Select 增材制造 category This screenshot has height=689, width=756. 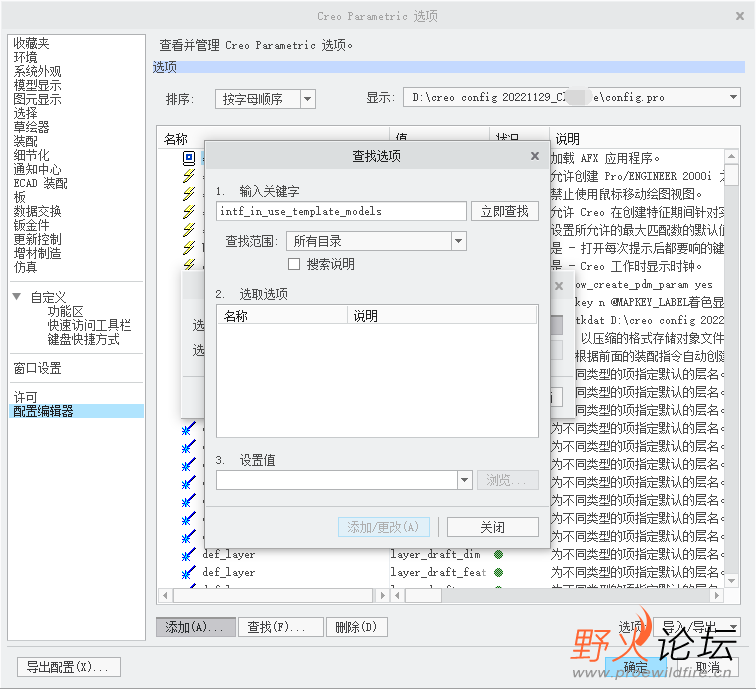click(37, 253)
